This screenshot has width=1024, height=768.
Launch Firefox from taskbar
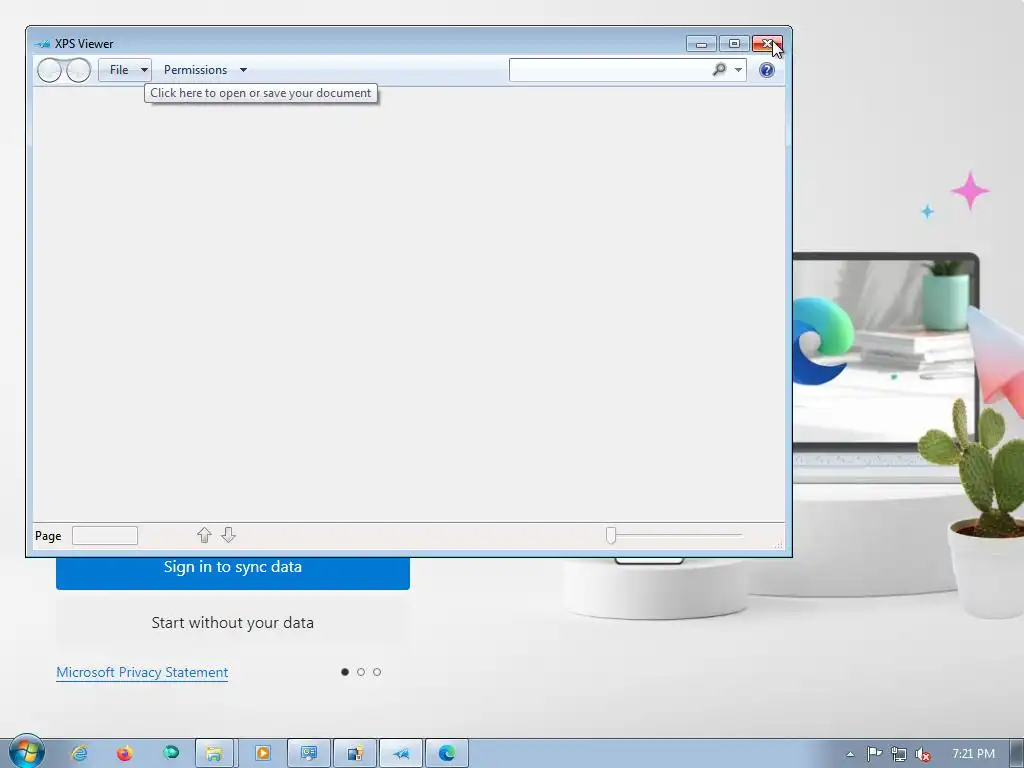[124, 753]
